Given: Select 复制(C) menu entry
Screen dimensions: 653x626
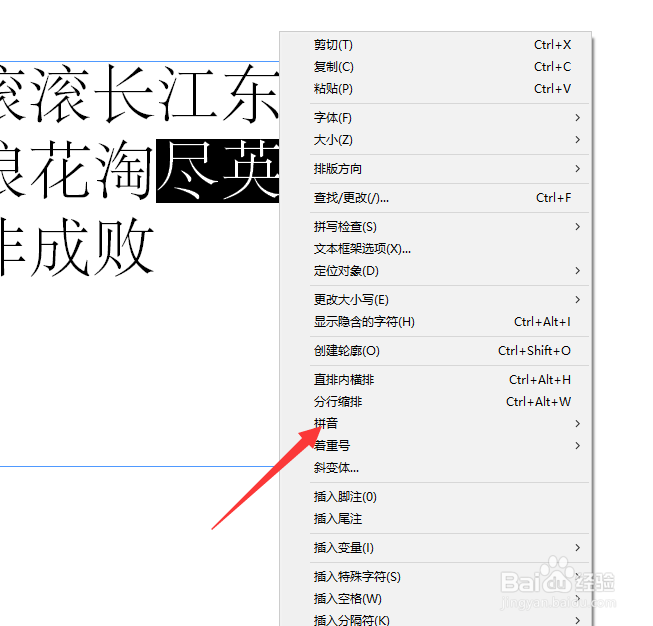Looking at the screenshot, I should coord(436,67).
